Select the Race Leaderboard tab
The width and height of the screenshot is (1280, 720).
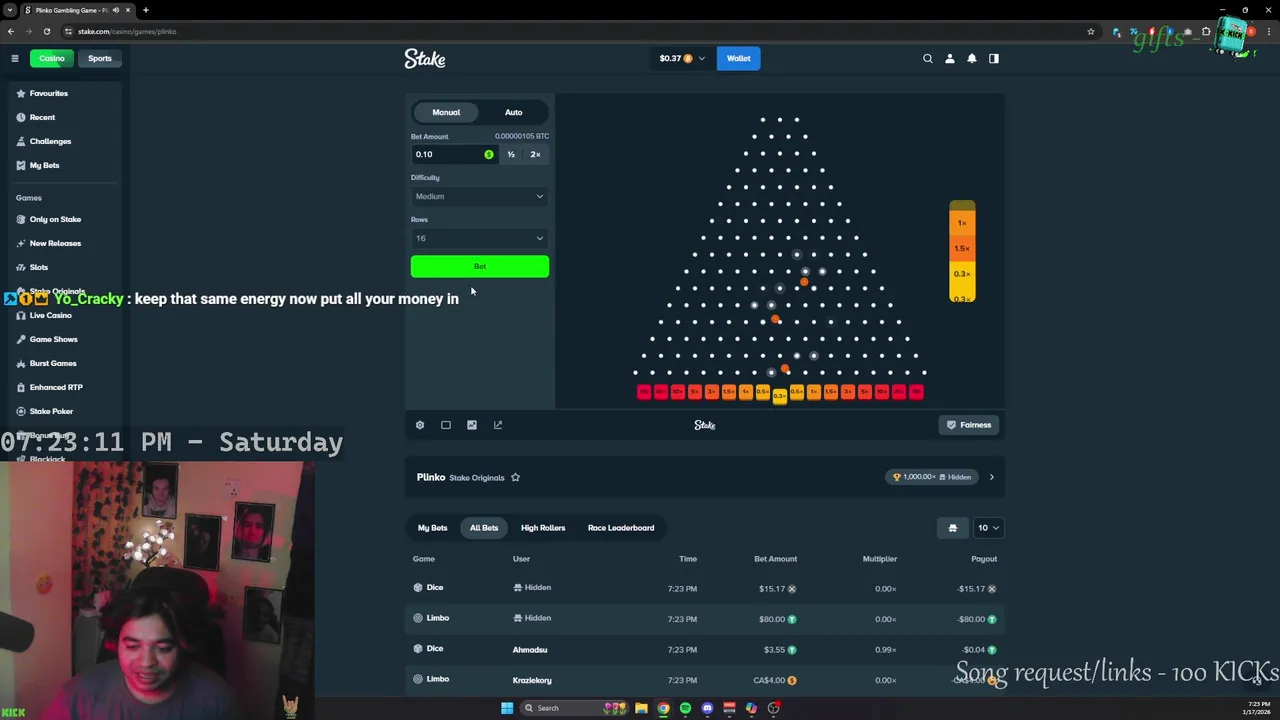point(621,528)
